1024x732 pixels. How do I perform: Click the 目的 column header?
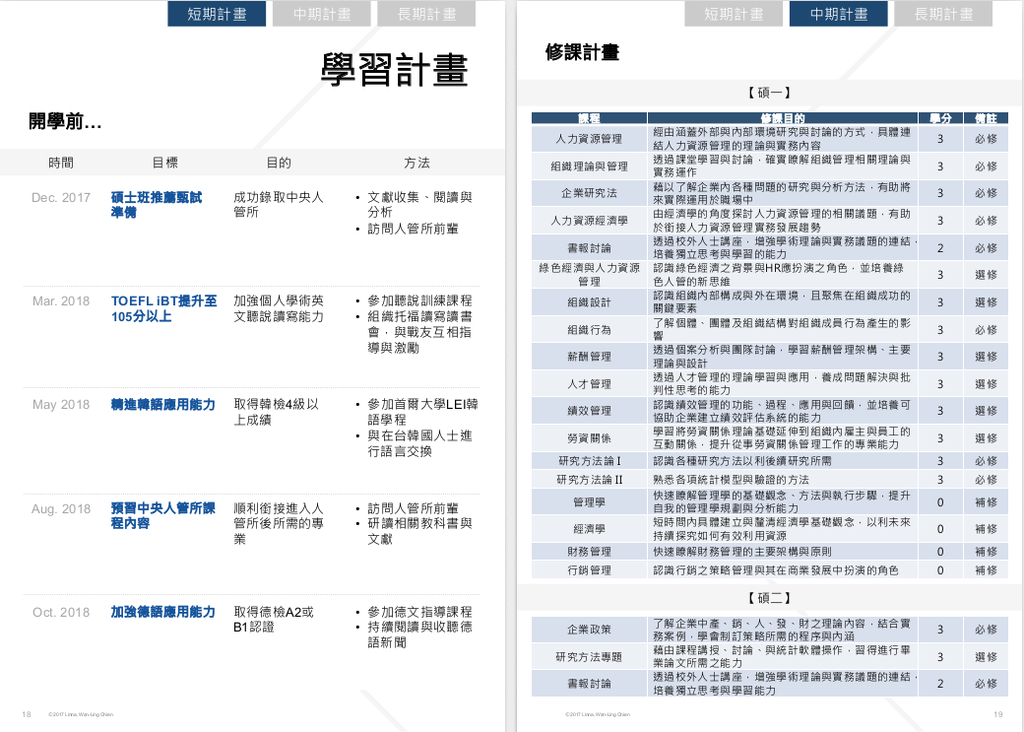click(x=279, y=163)
